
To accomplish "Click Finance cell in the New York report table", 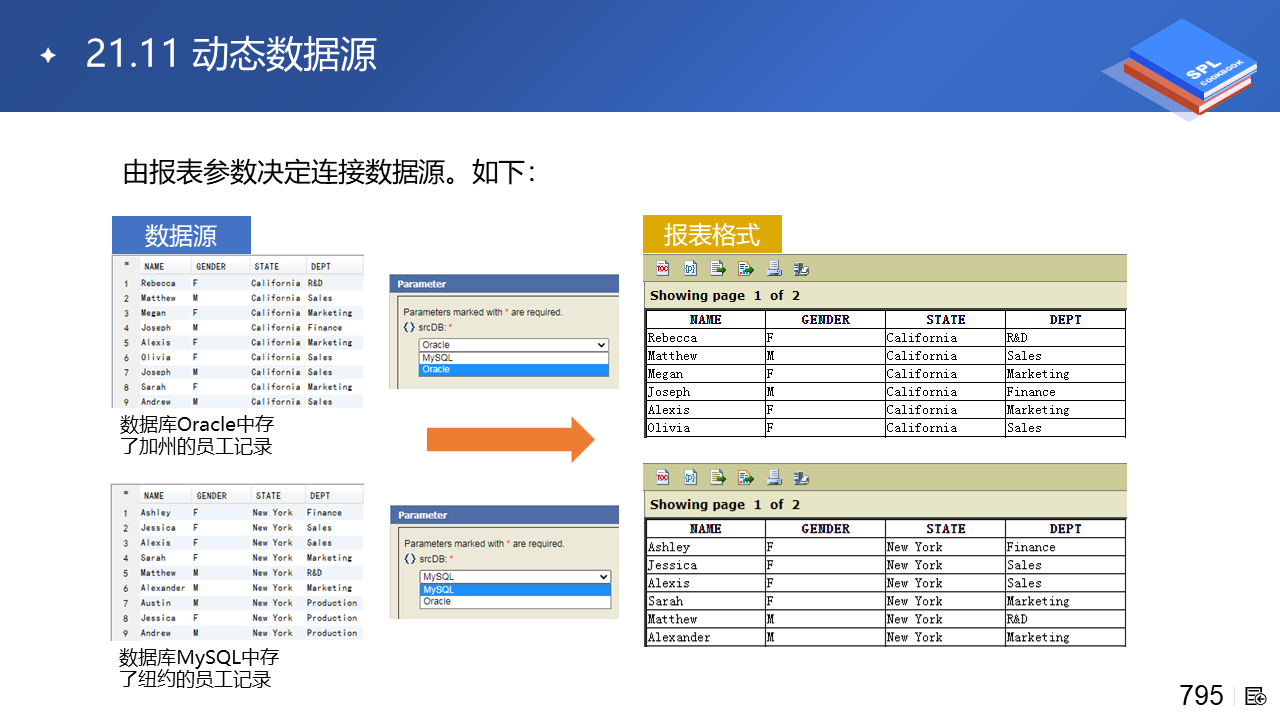I will point(1066,547).
